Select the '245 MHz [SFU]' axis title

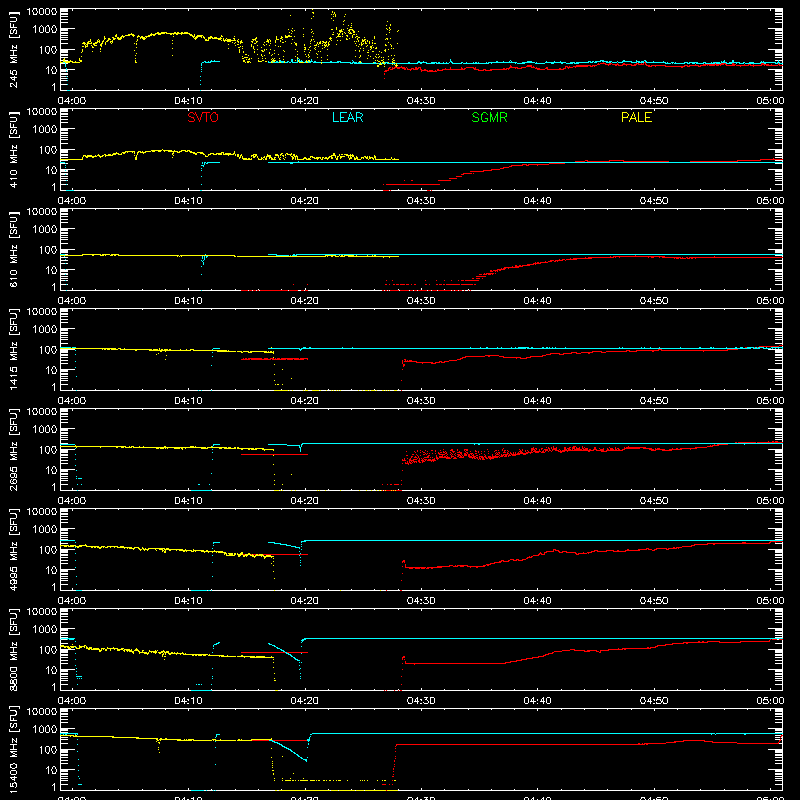point(13,49)
